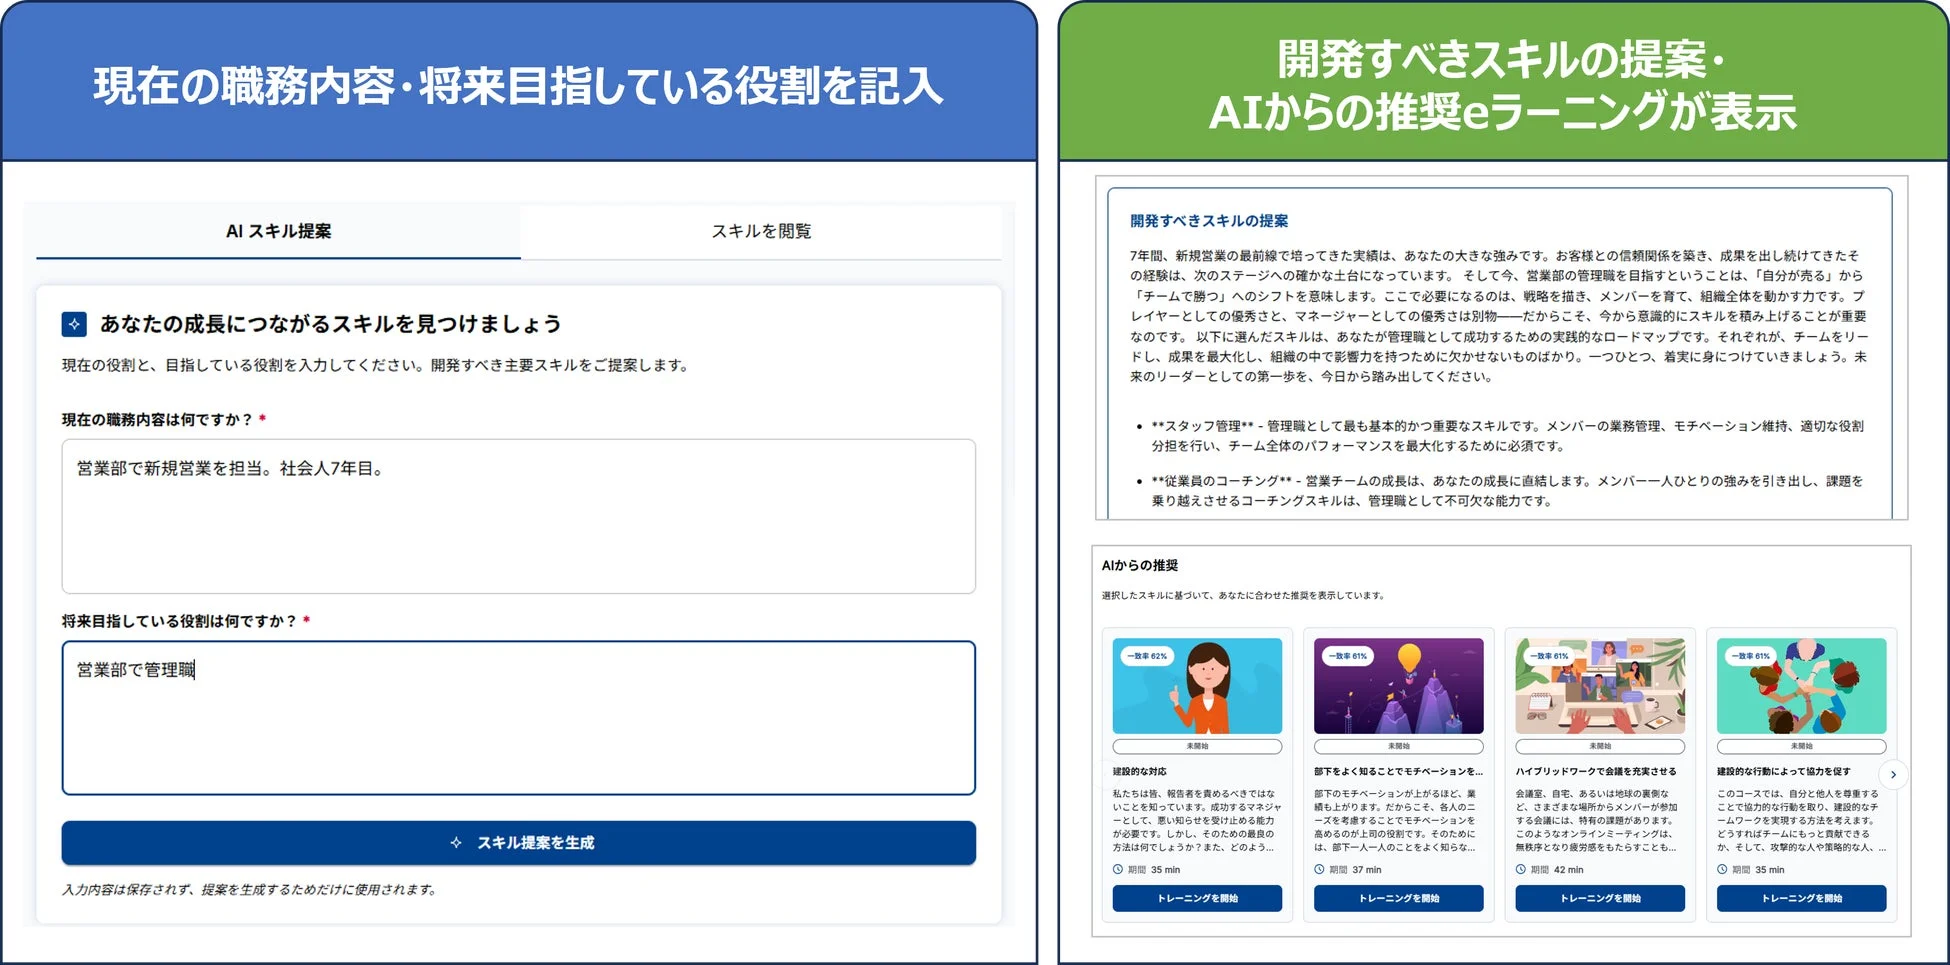Viewport: 1950px width, 965px height.
Task: Start training for the ハイブリッドワーク meeting course
Action: [1600, 898]
